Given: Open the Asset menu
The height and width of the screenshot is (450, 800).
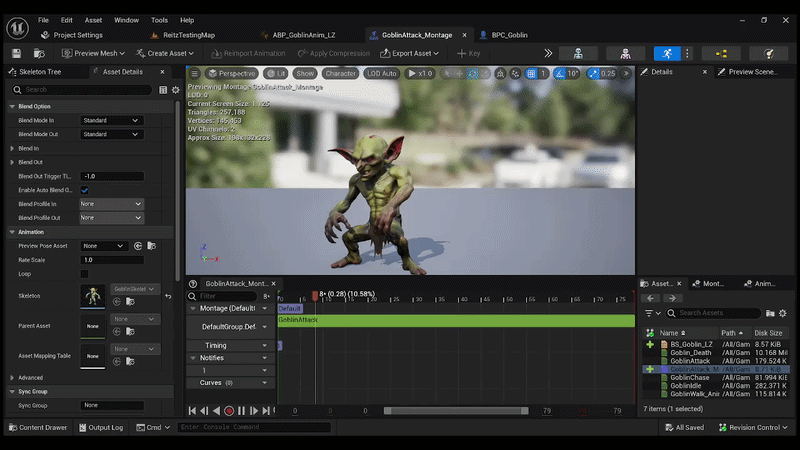Looking at the screenshot, I should [x=93, y=20].
